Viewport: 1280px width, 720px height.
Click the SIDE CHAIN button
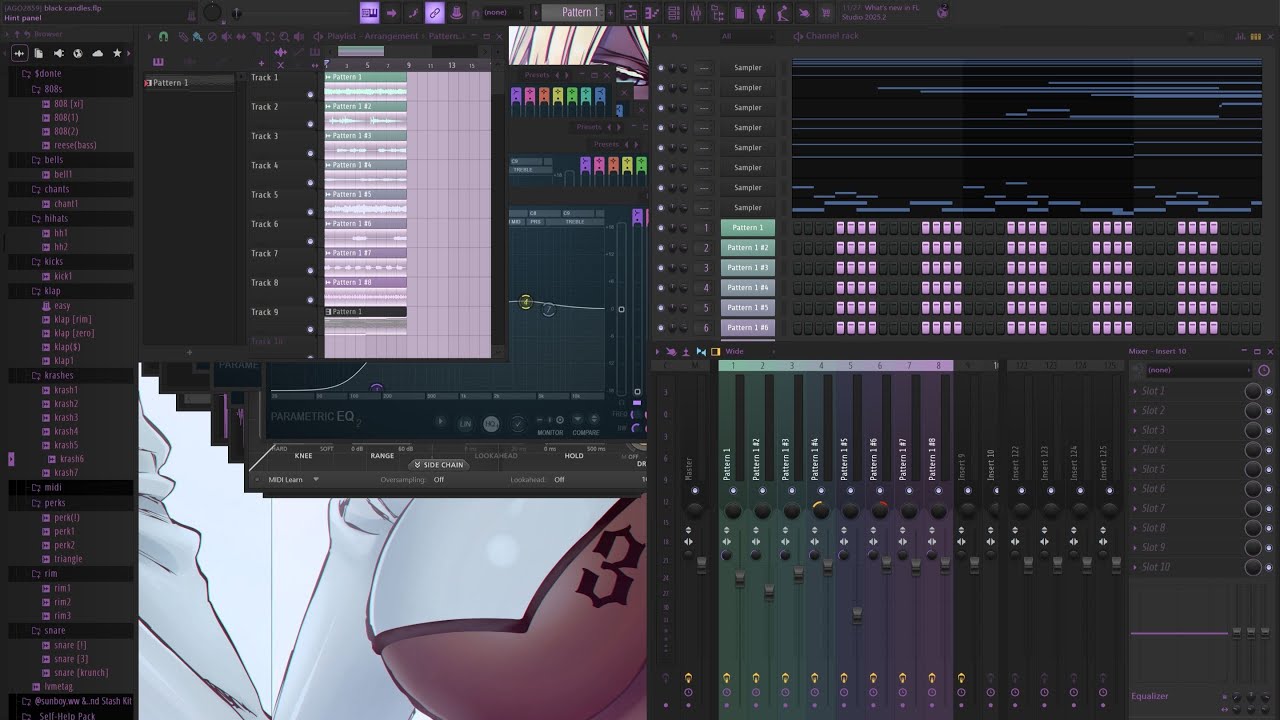pos(440,465)
